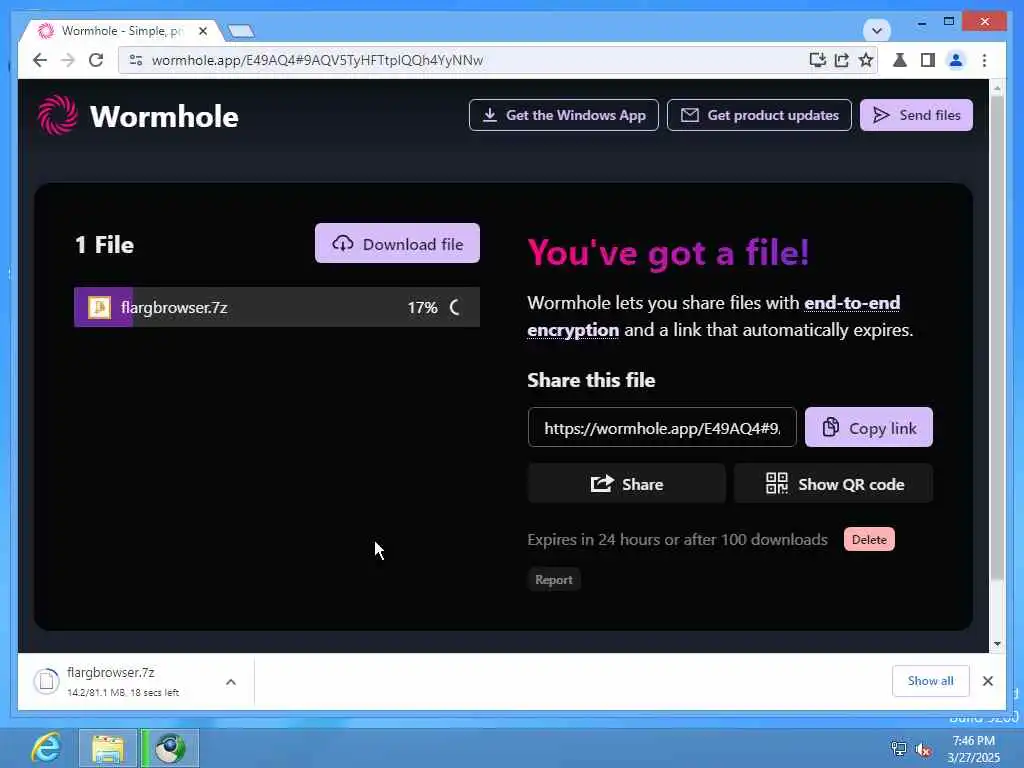The image size is (1024, 768).
Task: Open Internet Explorer from the taskbar
Action: 46,748
